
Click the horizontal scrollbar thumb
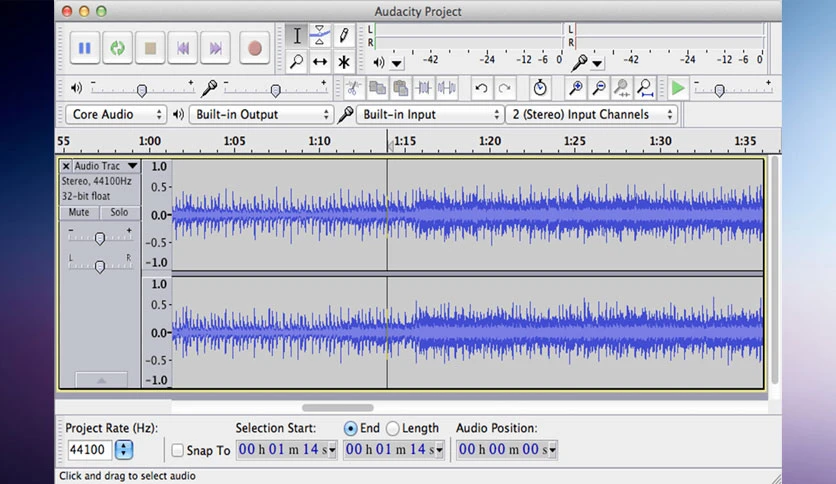(x=337, y=408)
